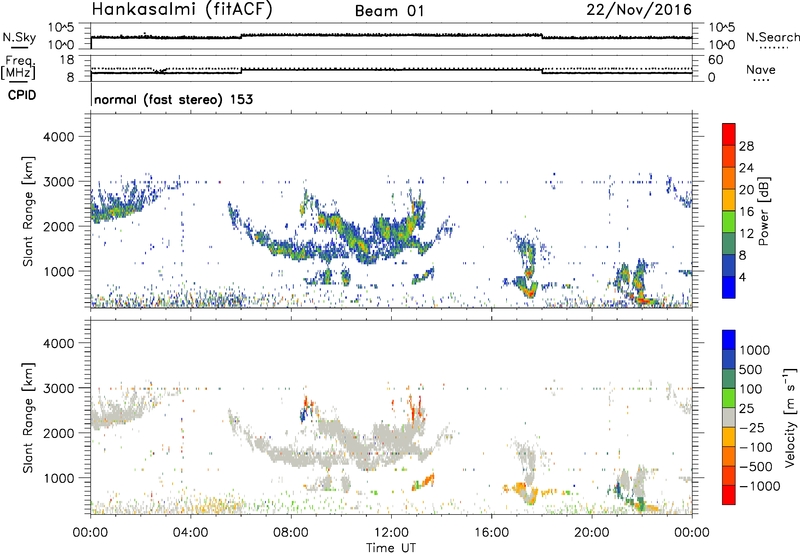Click the '20' label on the power colorbar
This screenshot has width=800, height=554.
tap(746, 190)
